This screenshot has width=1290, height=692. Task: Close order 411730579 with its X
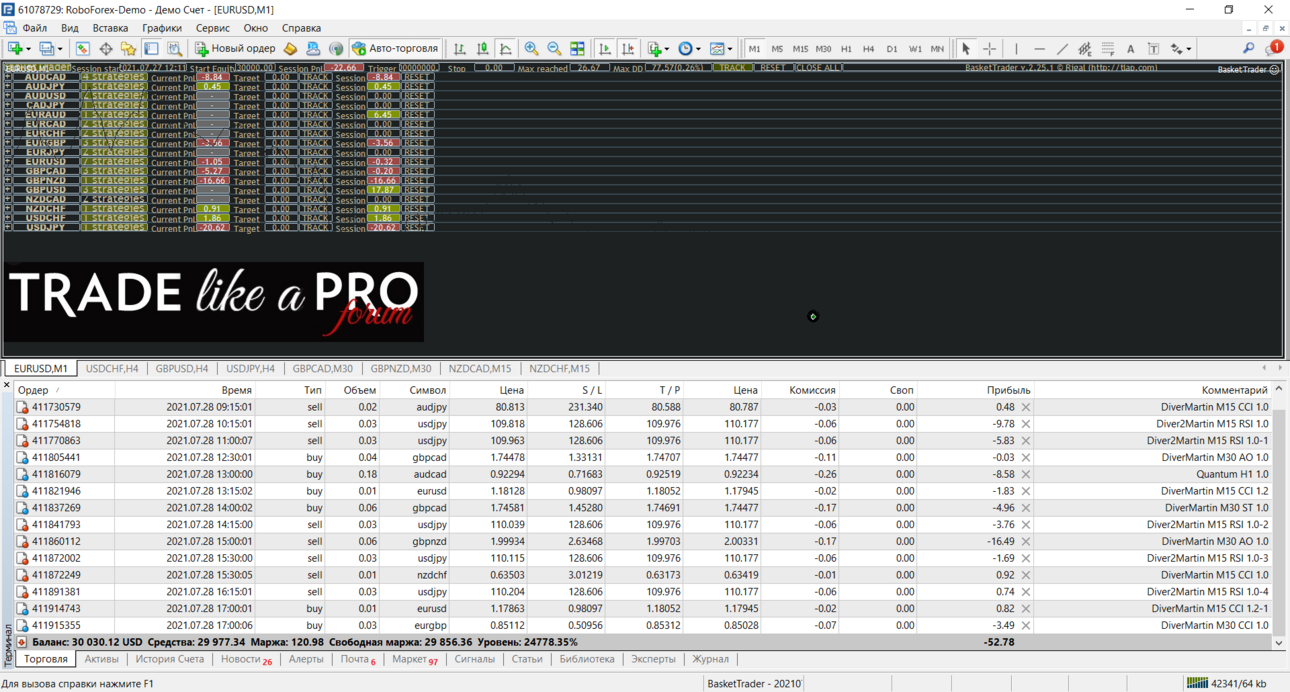click(1026, 407)
